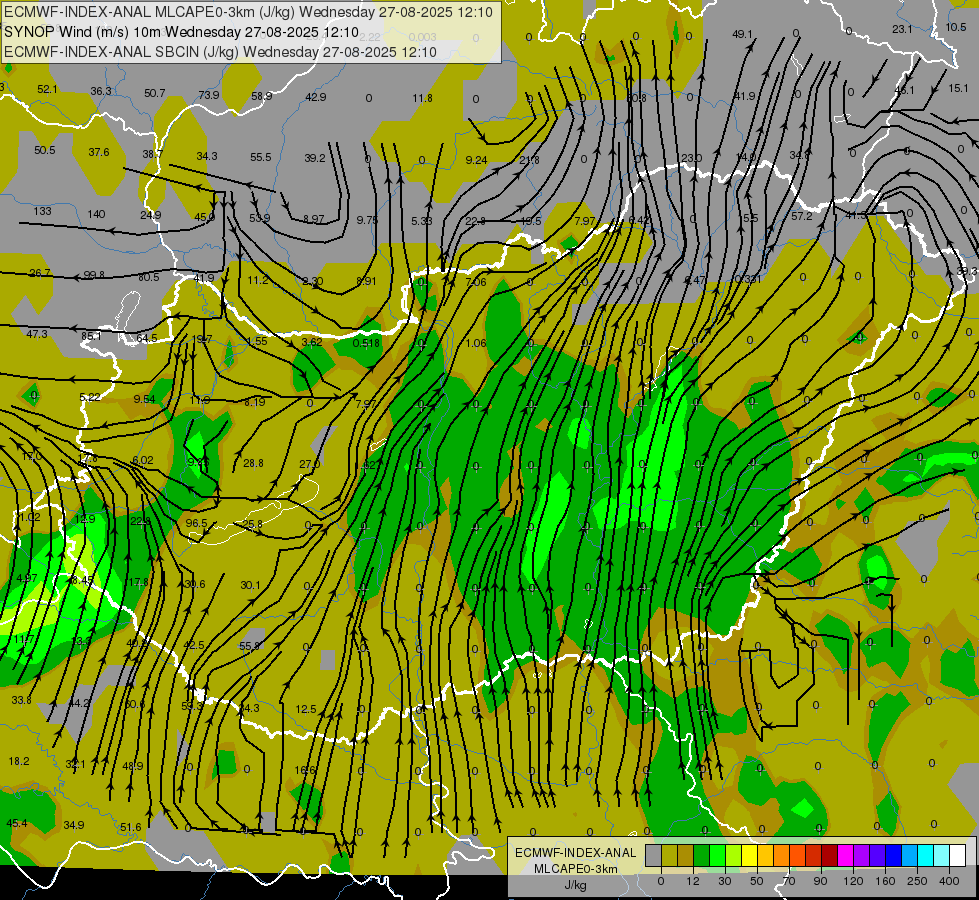Click the SYNOP Wind 10m title line

(181, 32)
